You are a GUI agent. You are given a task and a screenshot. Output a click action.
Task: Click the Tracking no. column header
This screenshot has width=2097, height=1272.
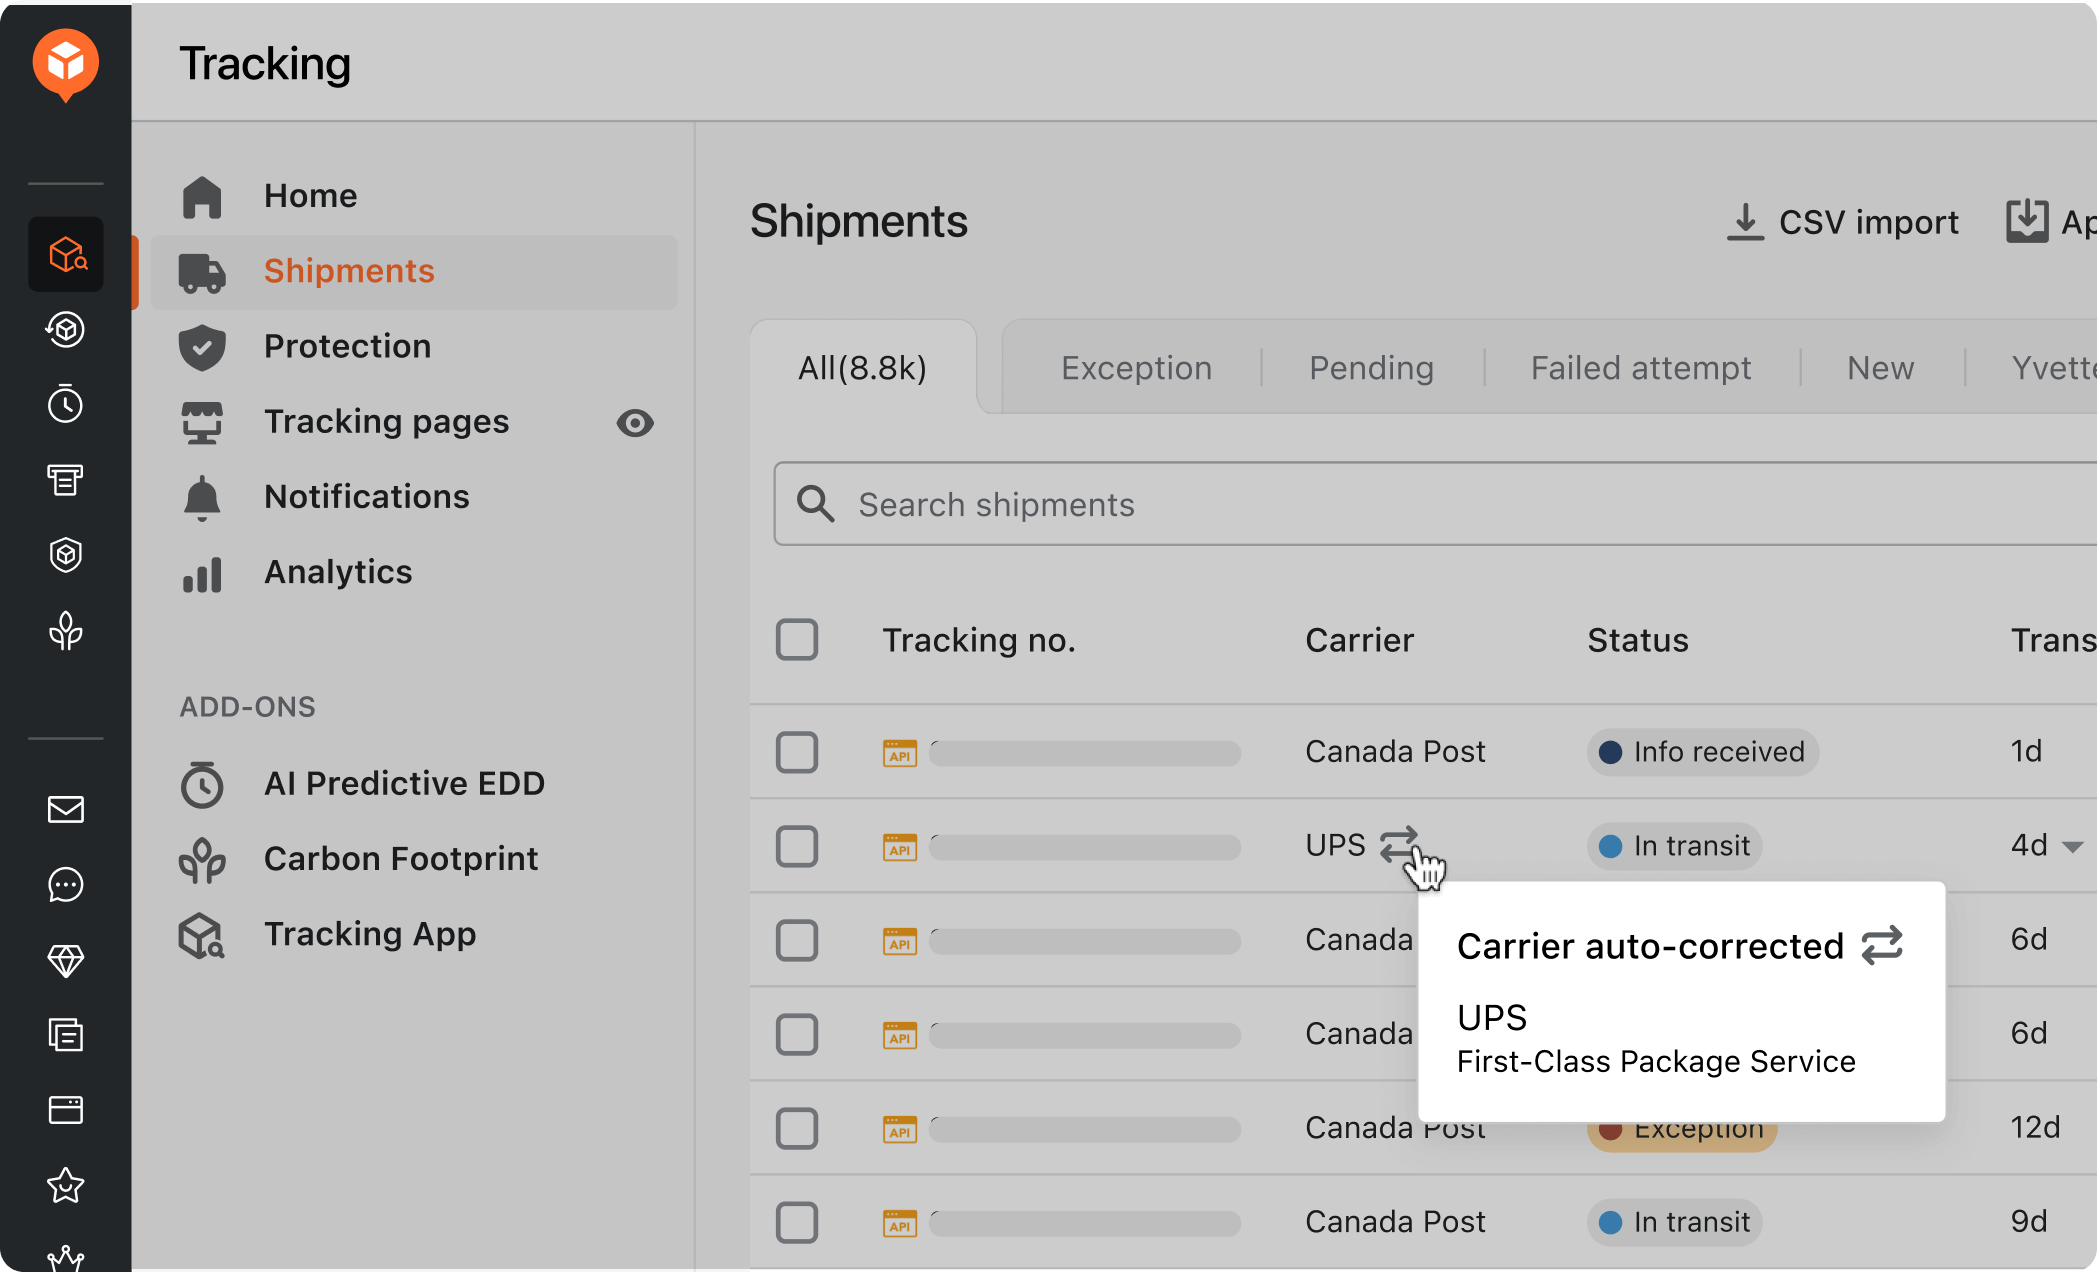[x=979, y=640]
